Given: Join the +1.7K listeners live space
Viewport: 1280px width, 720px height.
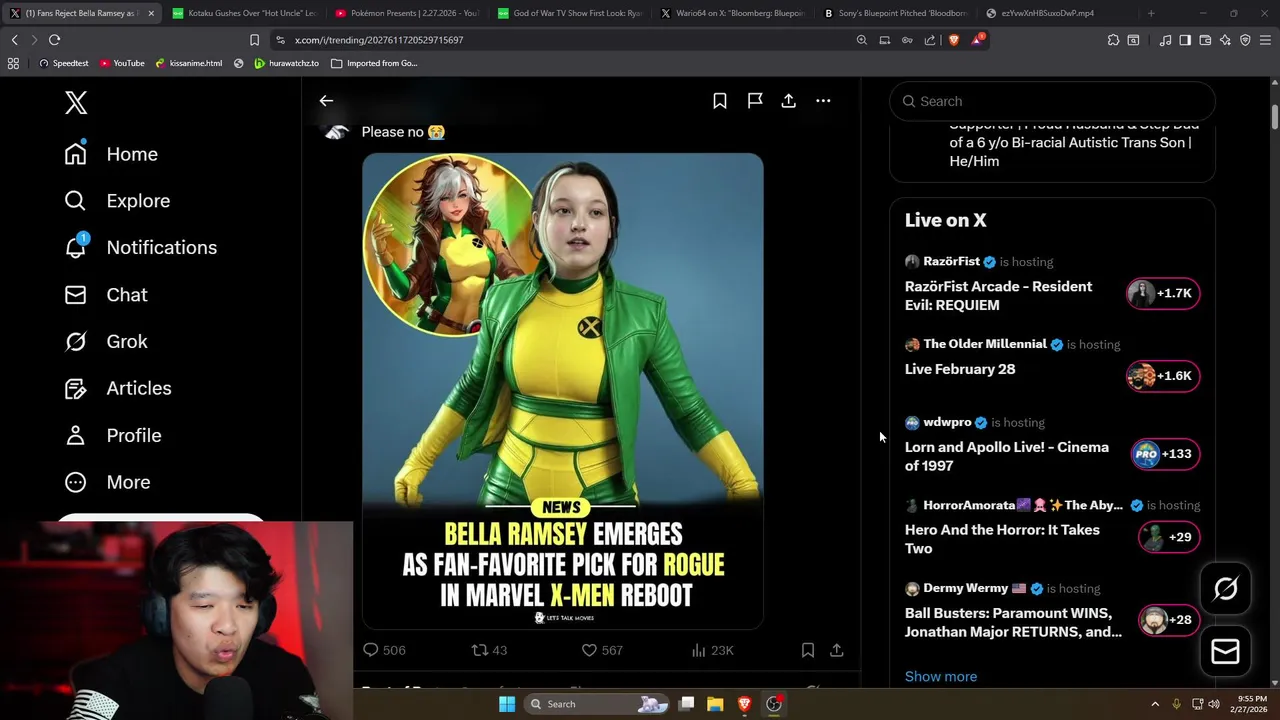Looking at the screenshot, I should point(1163,293).
